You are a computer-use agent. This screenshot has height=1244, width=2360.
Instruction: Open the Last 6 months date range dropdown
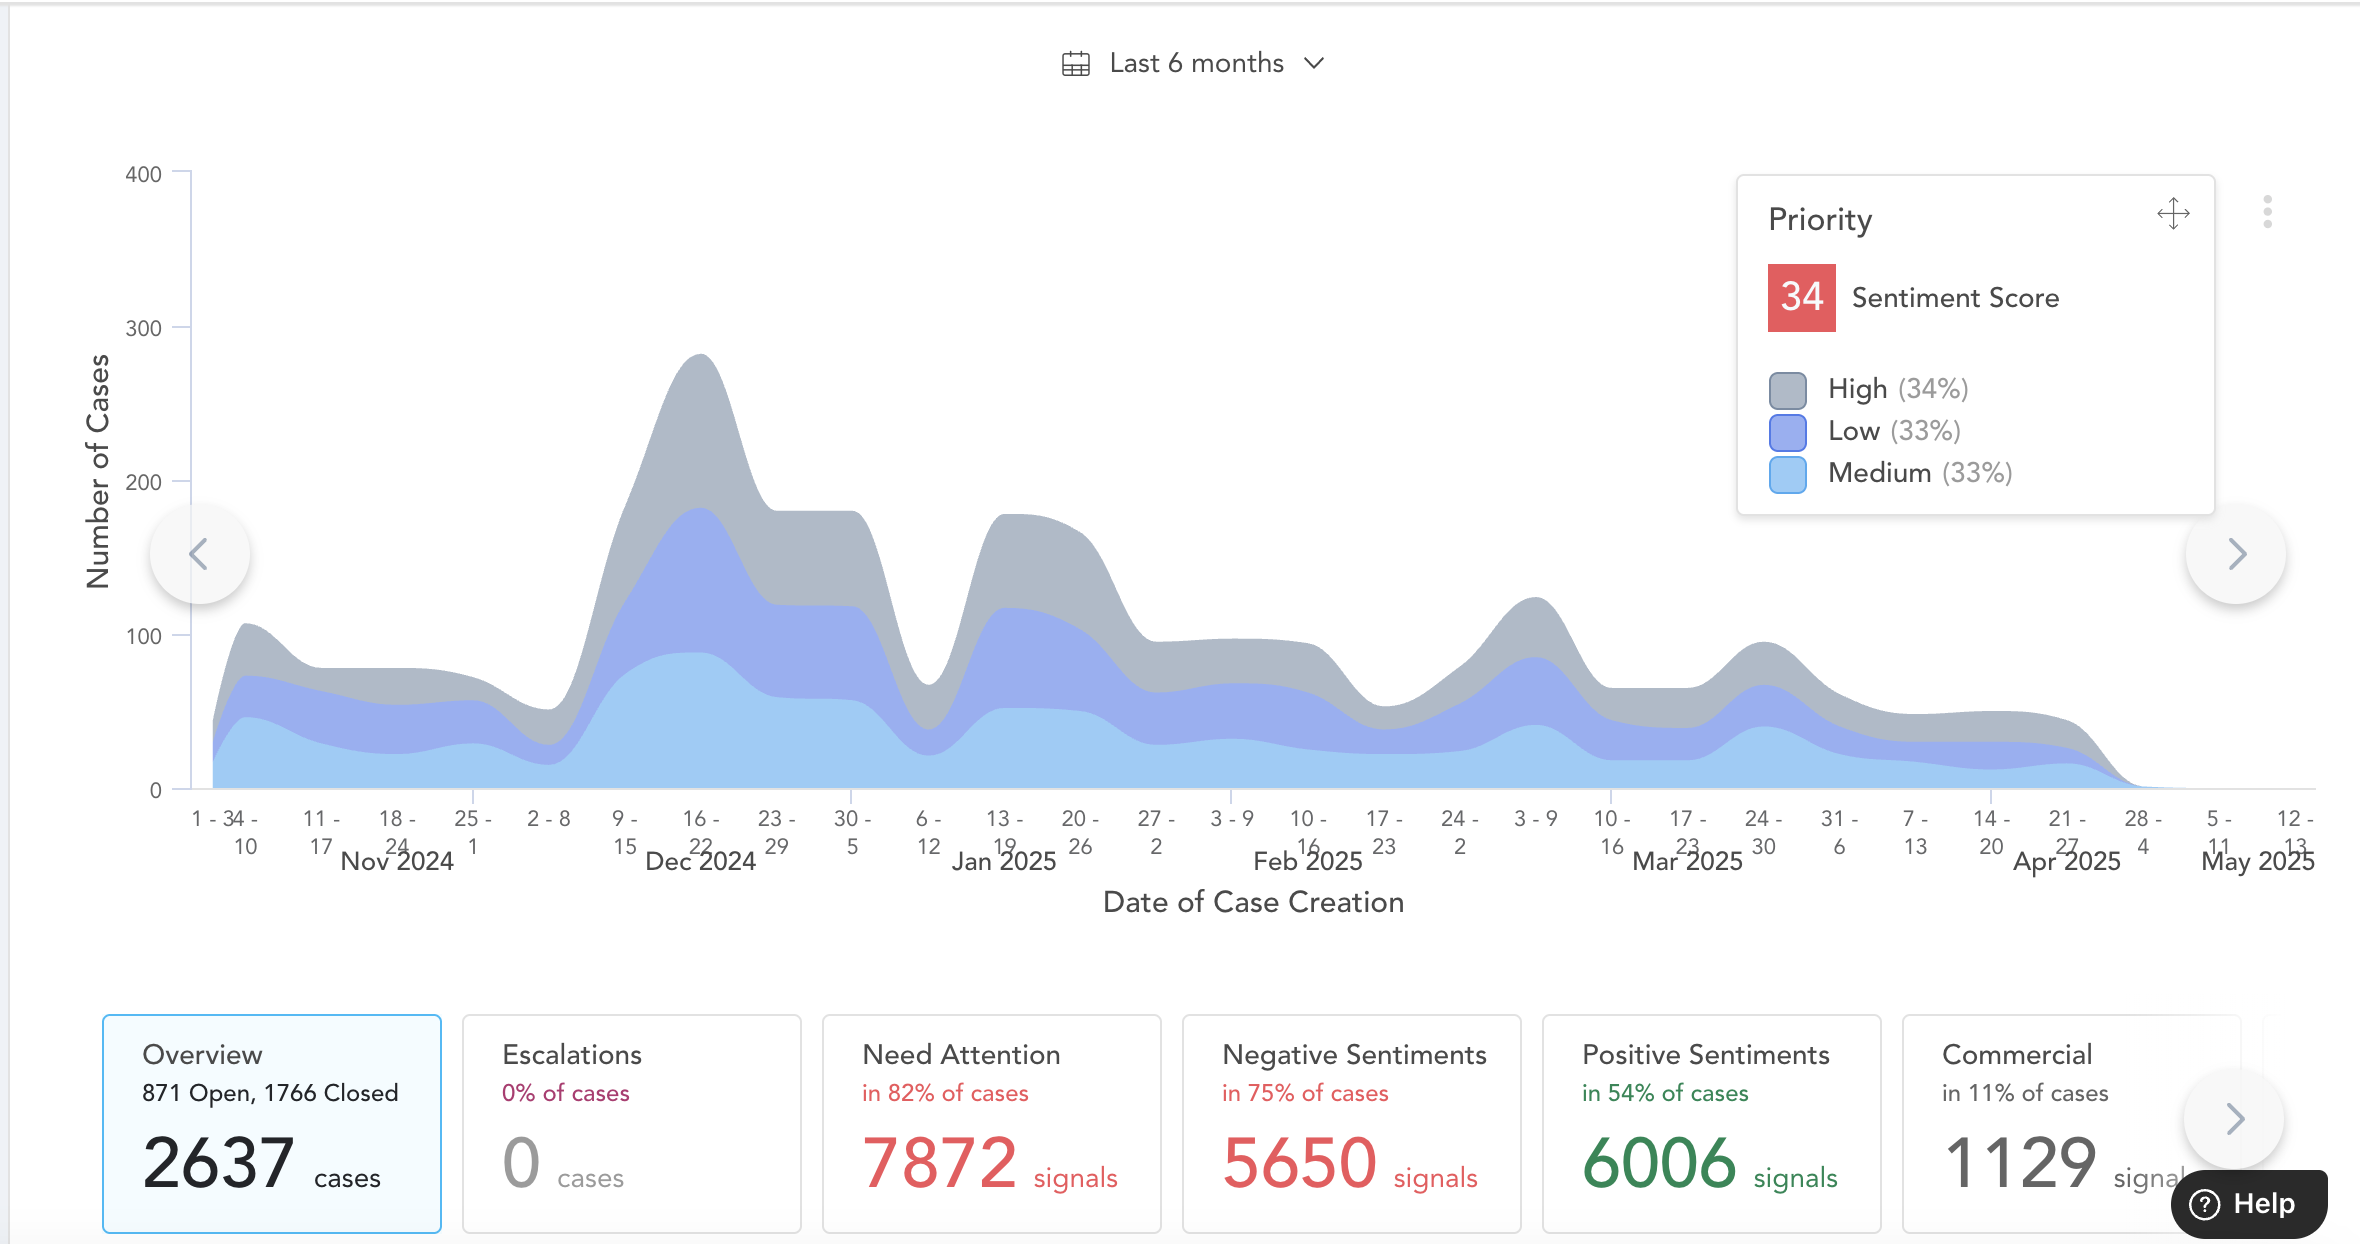(1196, 64)
